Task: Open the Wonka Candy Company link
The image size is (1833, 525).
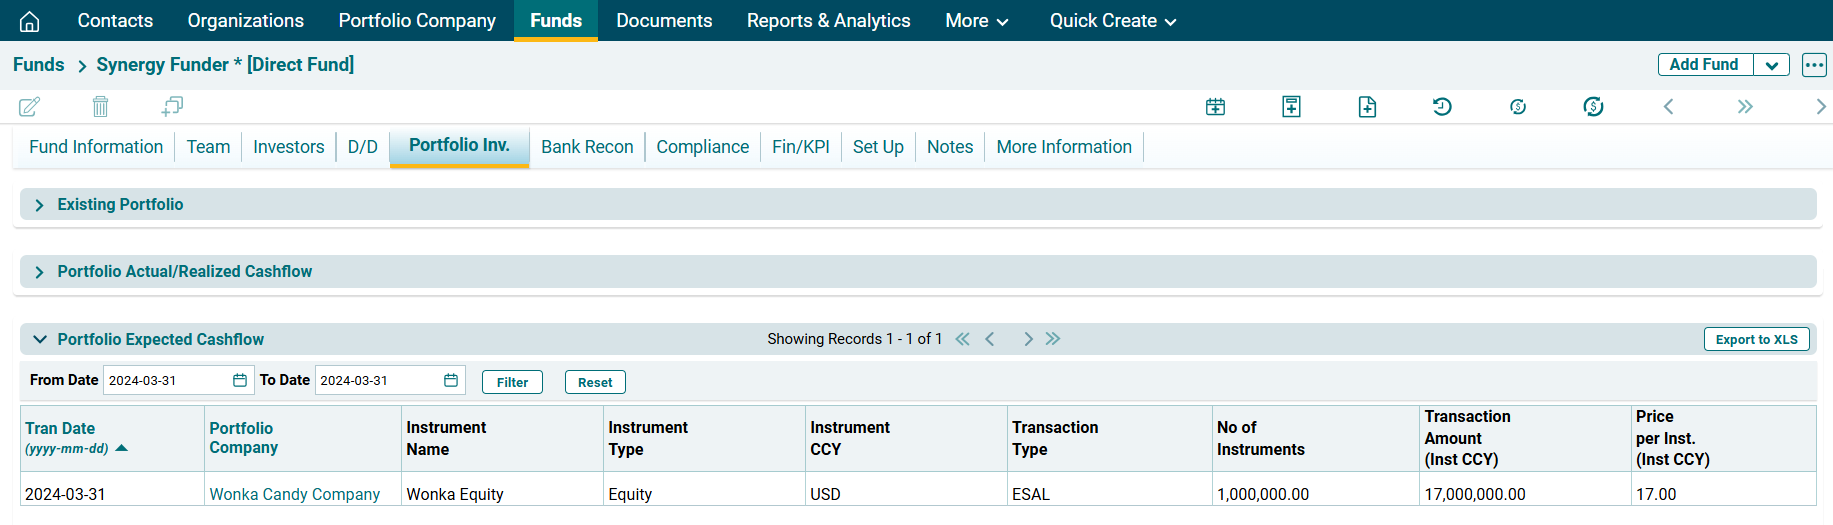Action: click(x=294, y=494)
